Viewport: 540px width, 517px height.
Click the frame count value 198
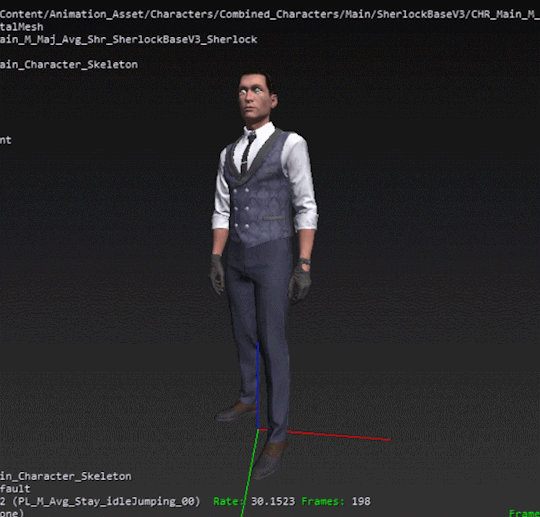361,502
